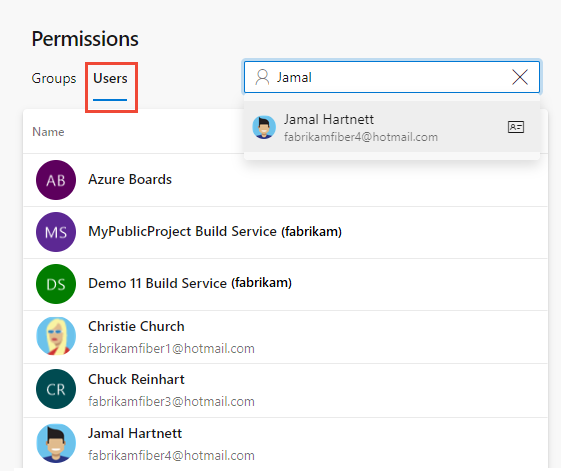Open the Azure Boards user row
This screenshot has height=471, width=561.
pos(285,180)
